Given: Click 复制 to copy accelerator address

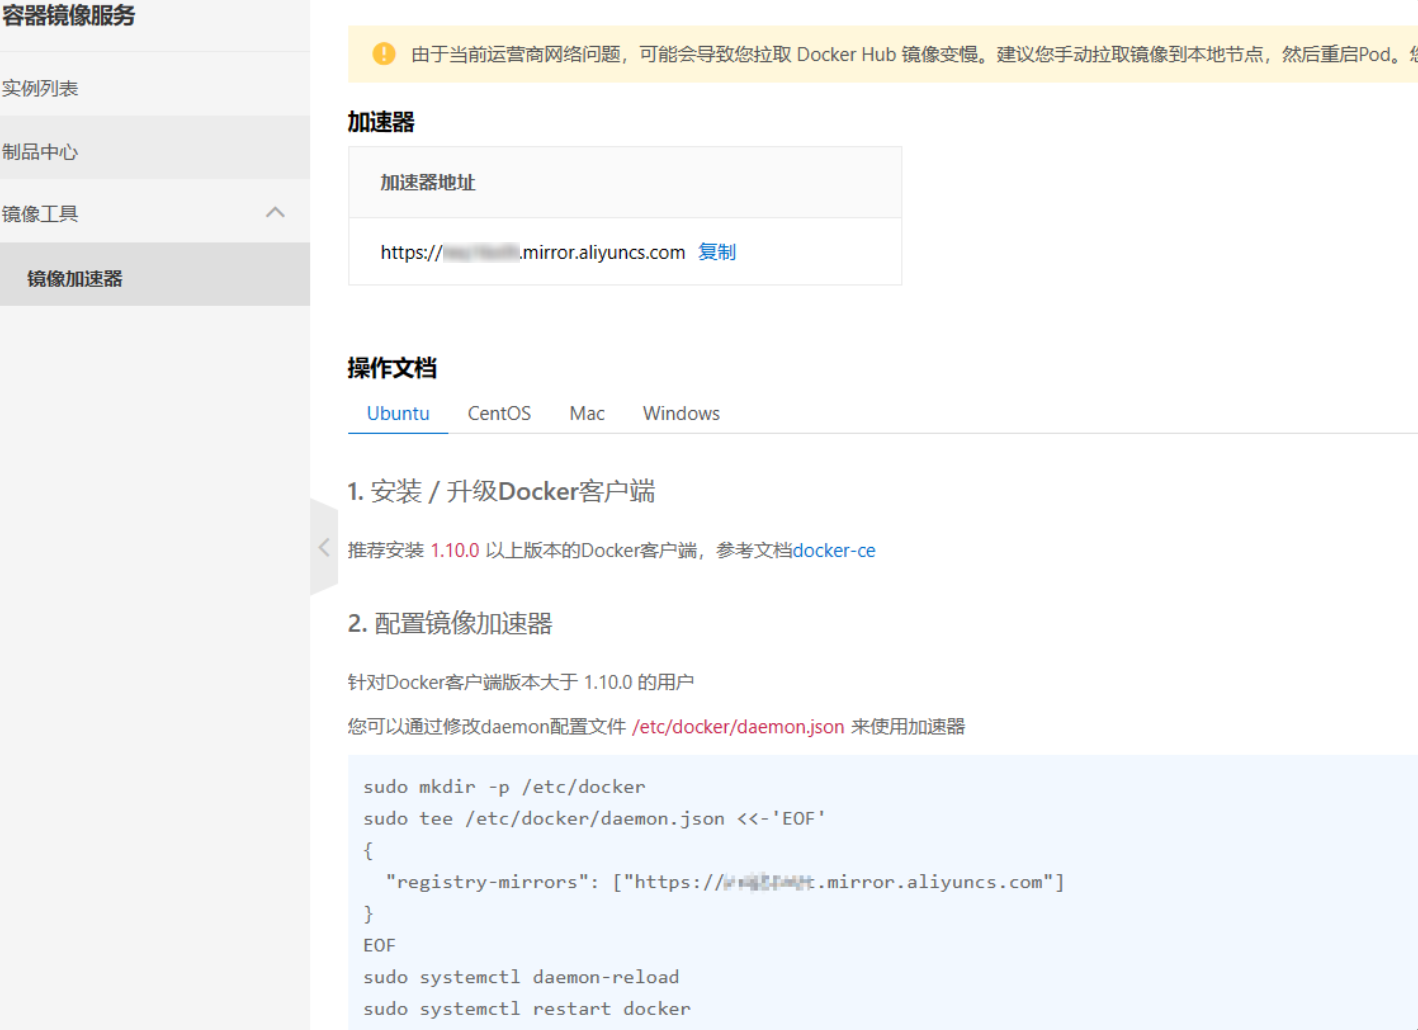Looking at the screenshot, I should click(x=717, y=252).
